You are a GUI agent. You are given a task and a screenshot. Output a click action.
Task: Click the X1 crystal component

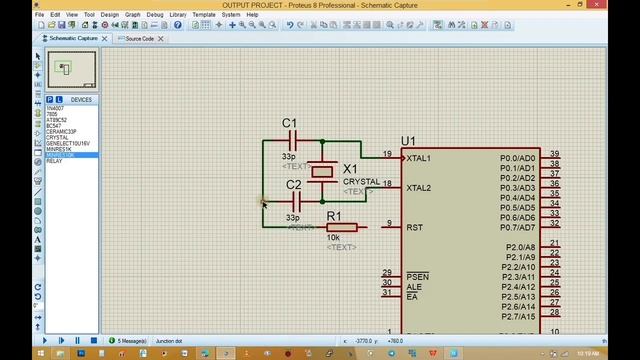click(322, 172)
